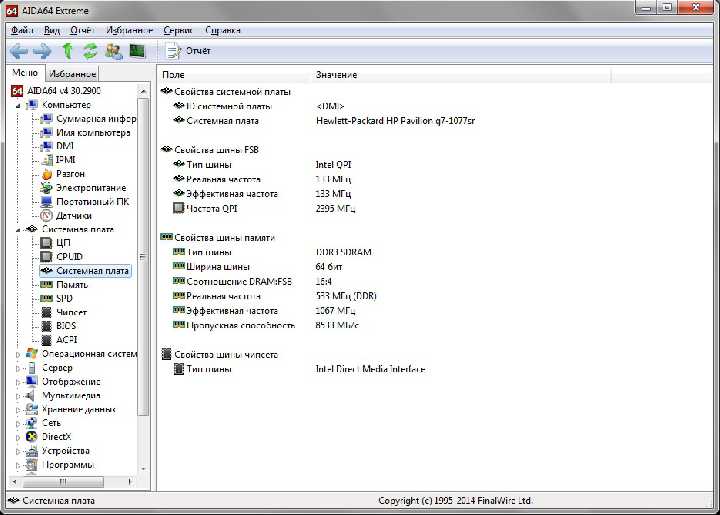Click the green up arrow toolbar icon
The image size is (720, 515).
click(68, 51)
